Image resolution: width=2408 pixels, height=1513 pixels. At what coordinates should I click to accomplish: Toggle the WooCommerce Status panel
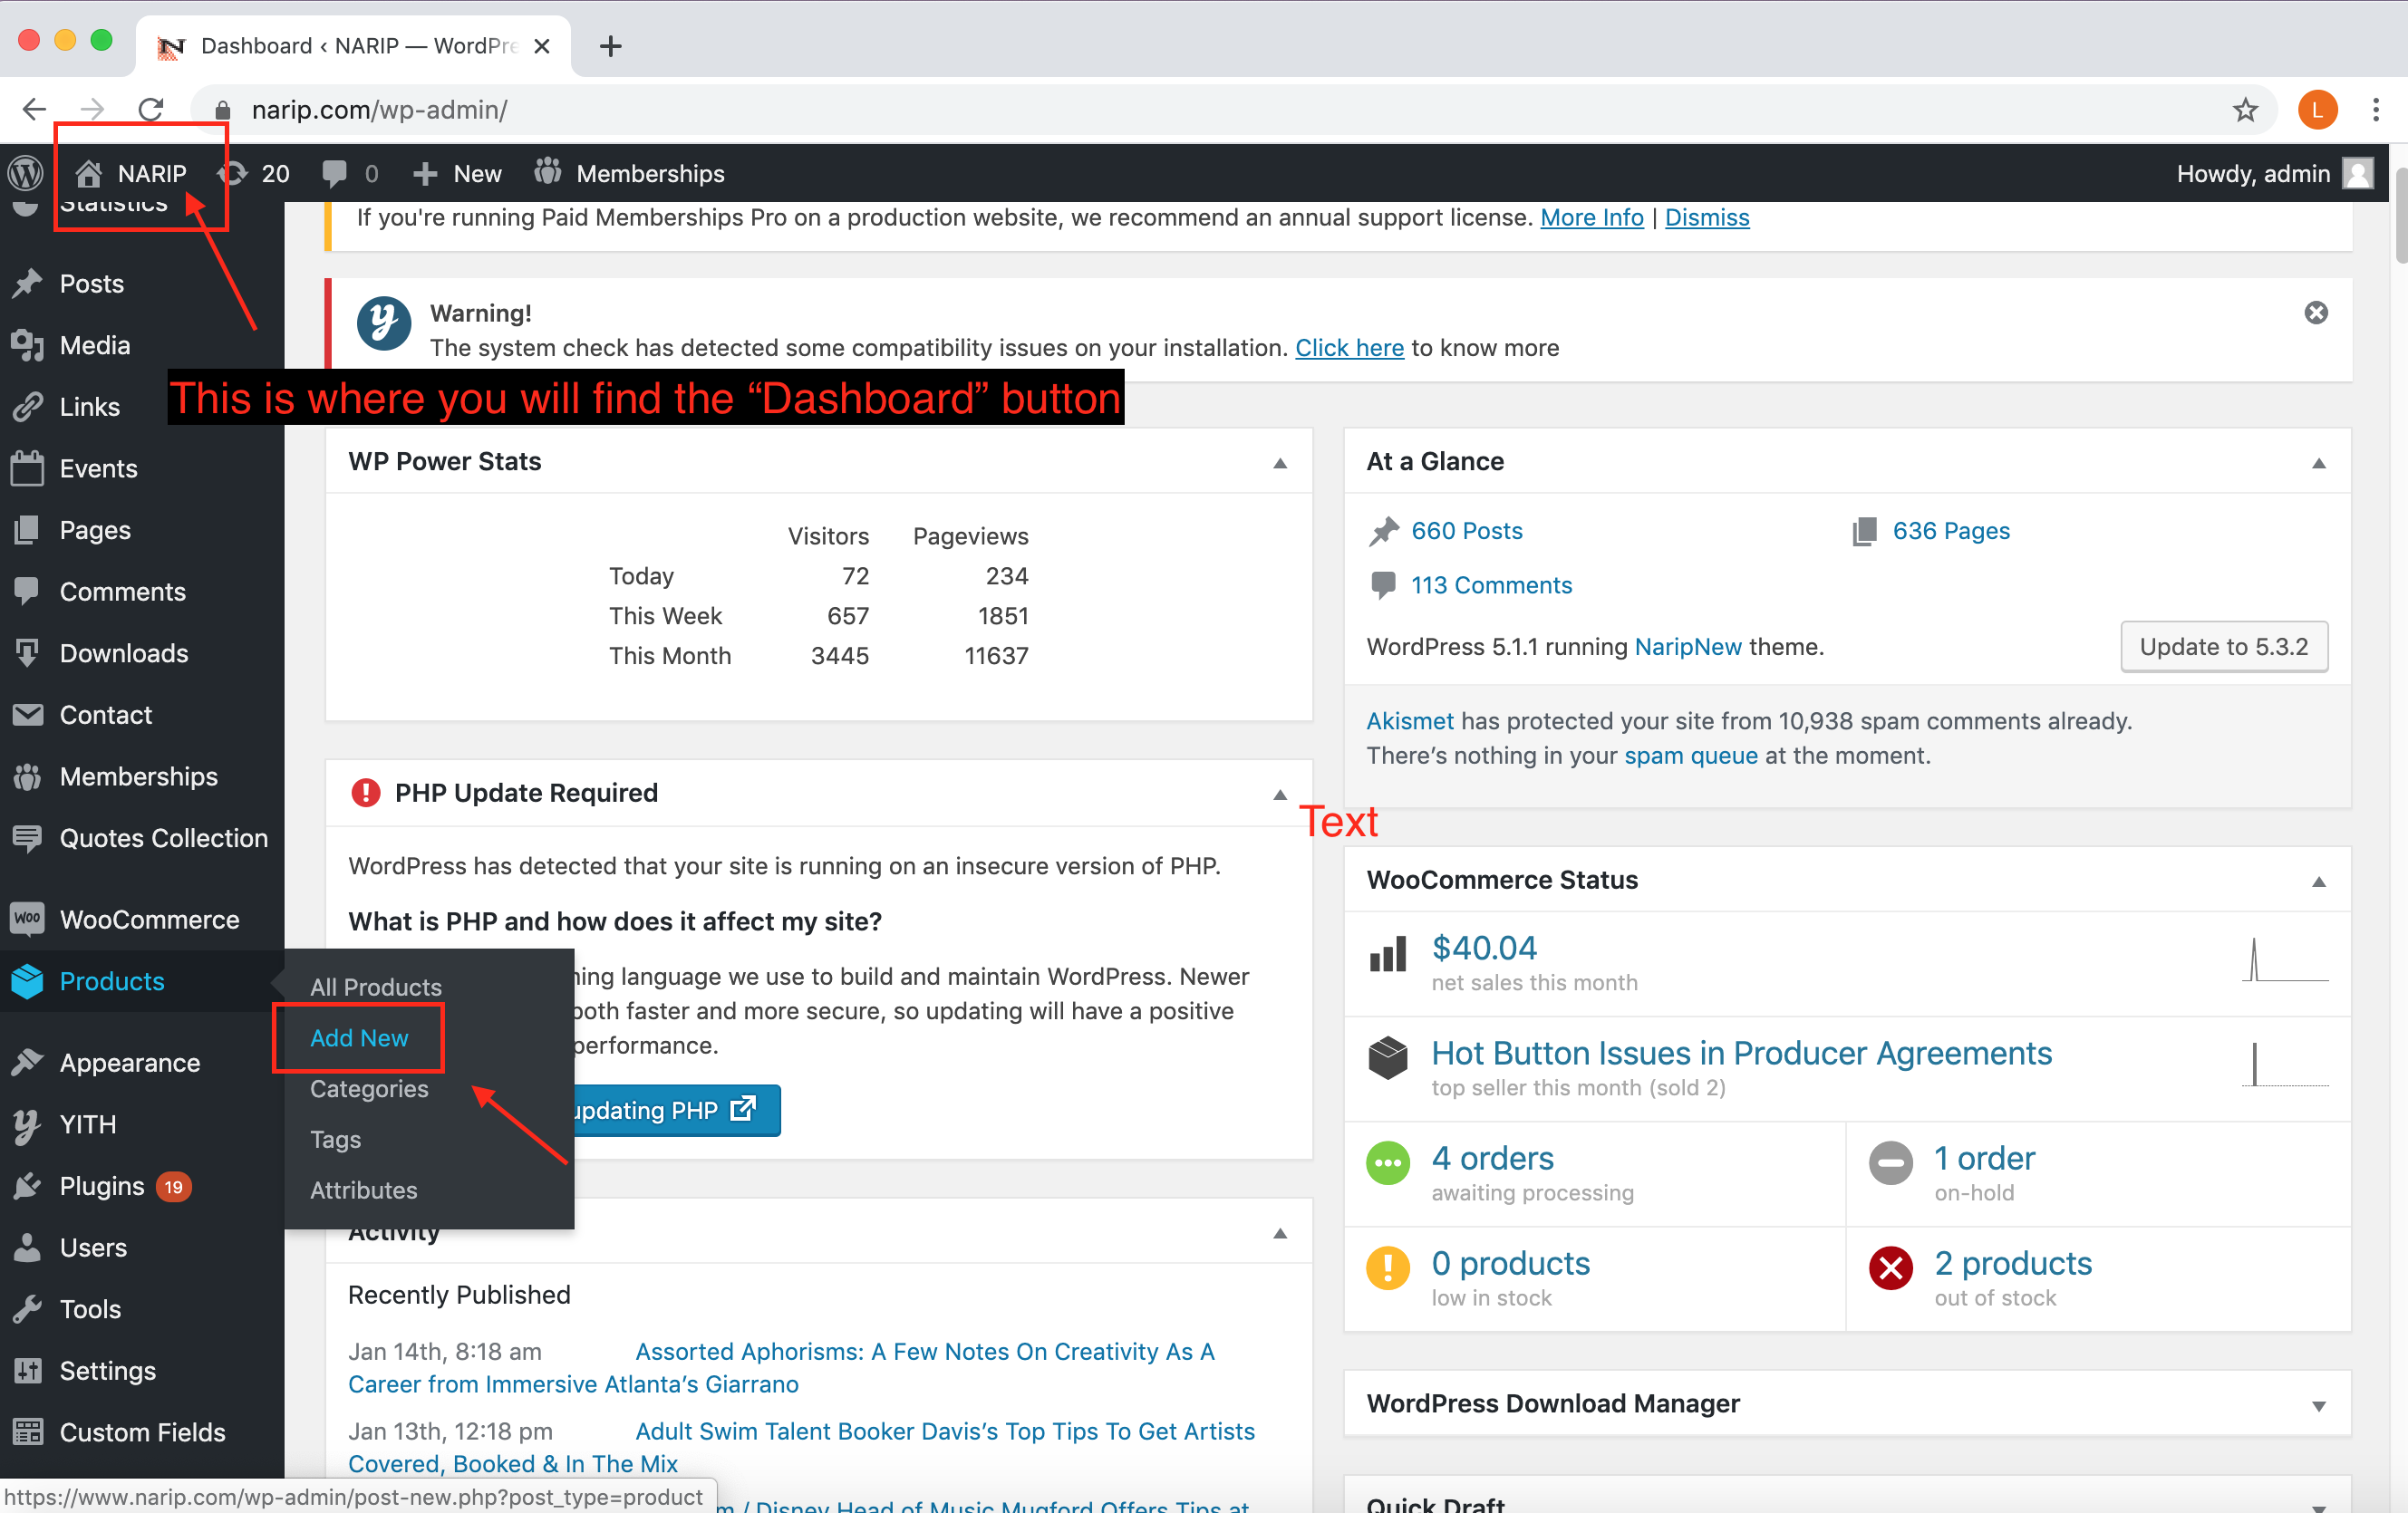pyautogui.click(x=2318, y=881)
